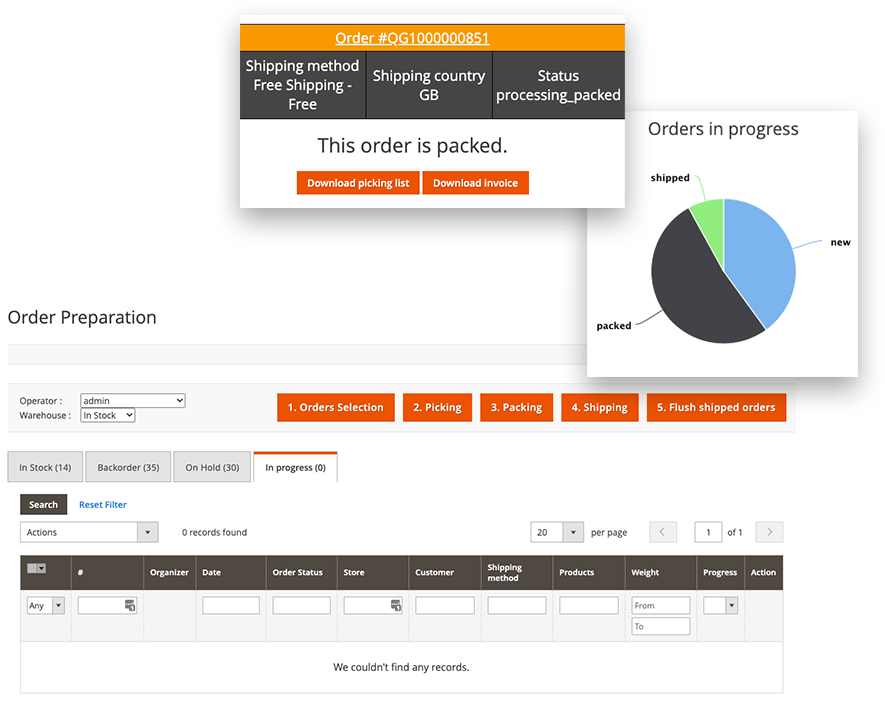
Task: Open the calendar picker in the # filter column
Action: point(132,605)
